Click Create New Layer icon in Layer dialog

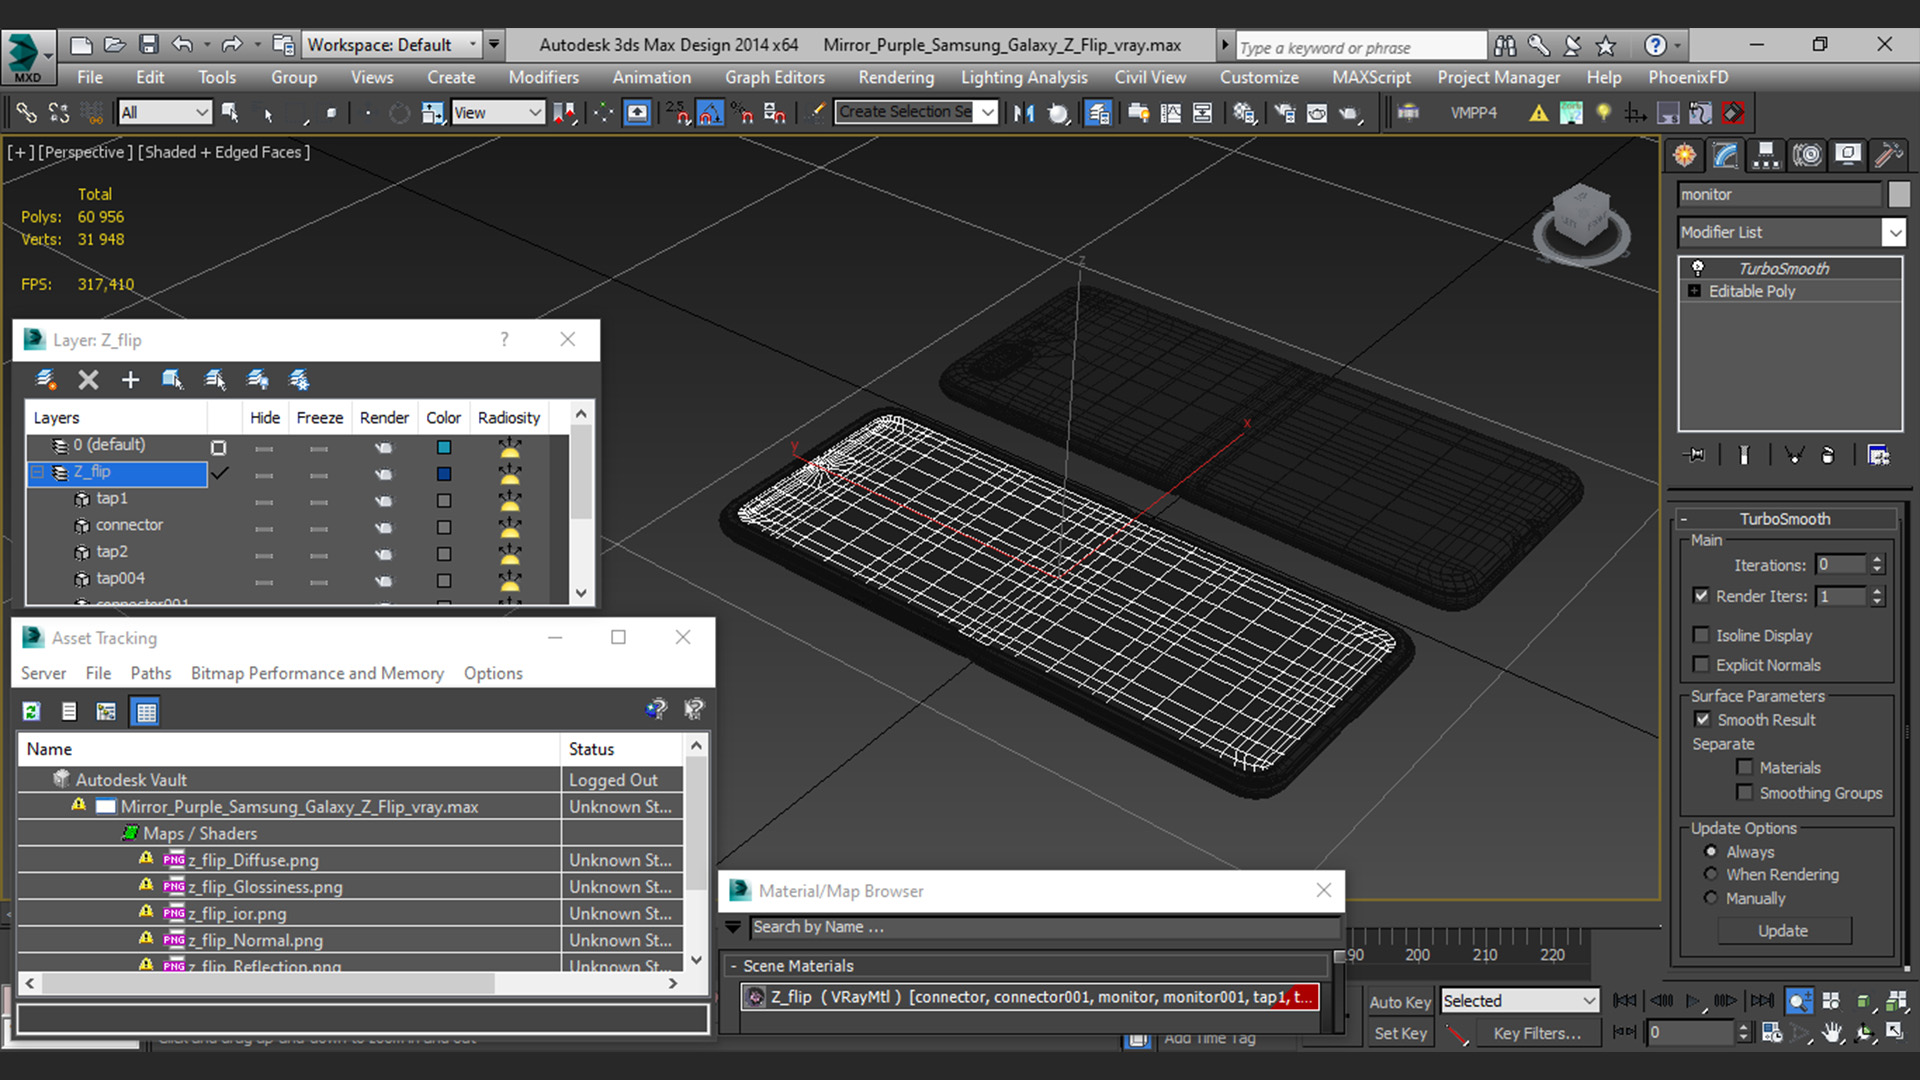45,379
